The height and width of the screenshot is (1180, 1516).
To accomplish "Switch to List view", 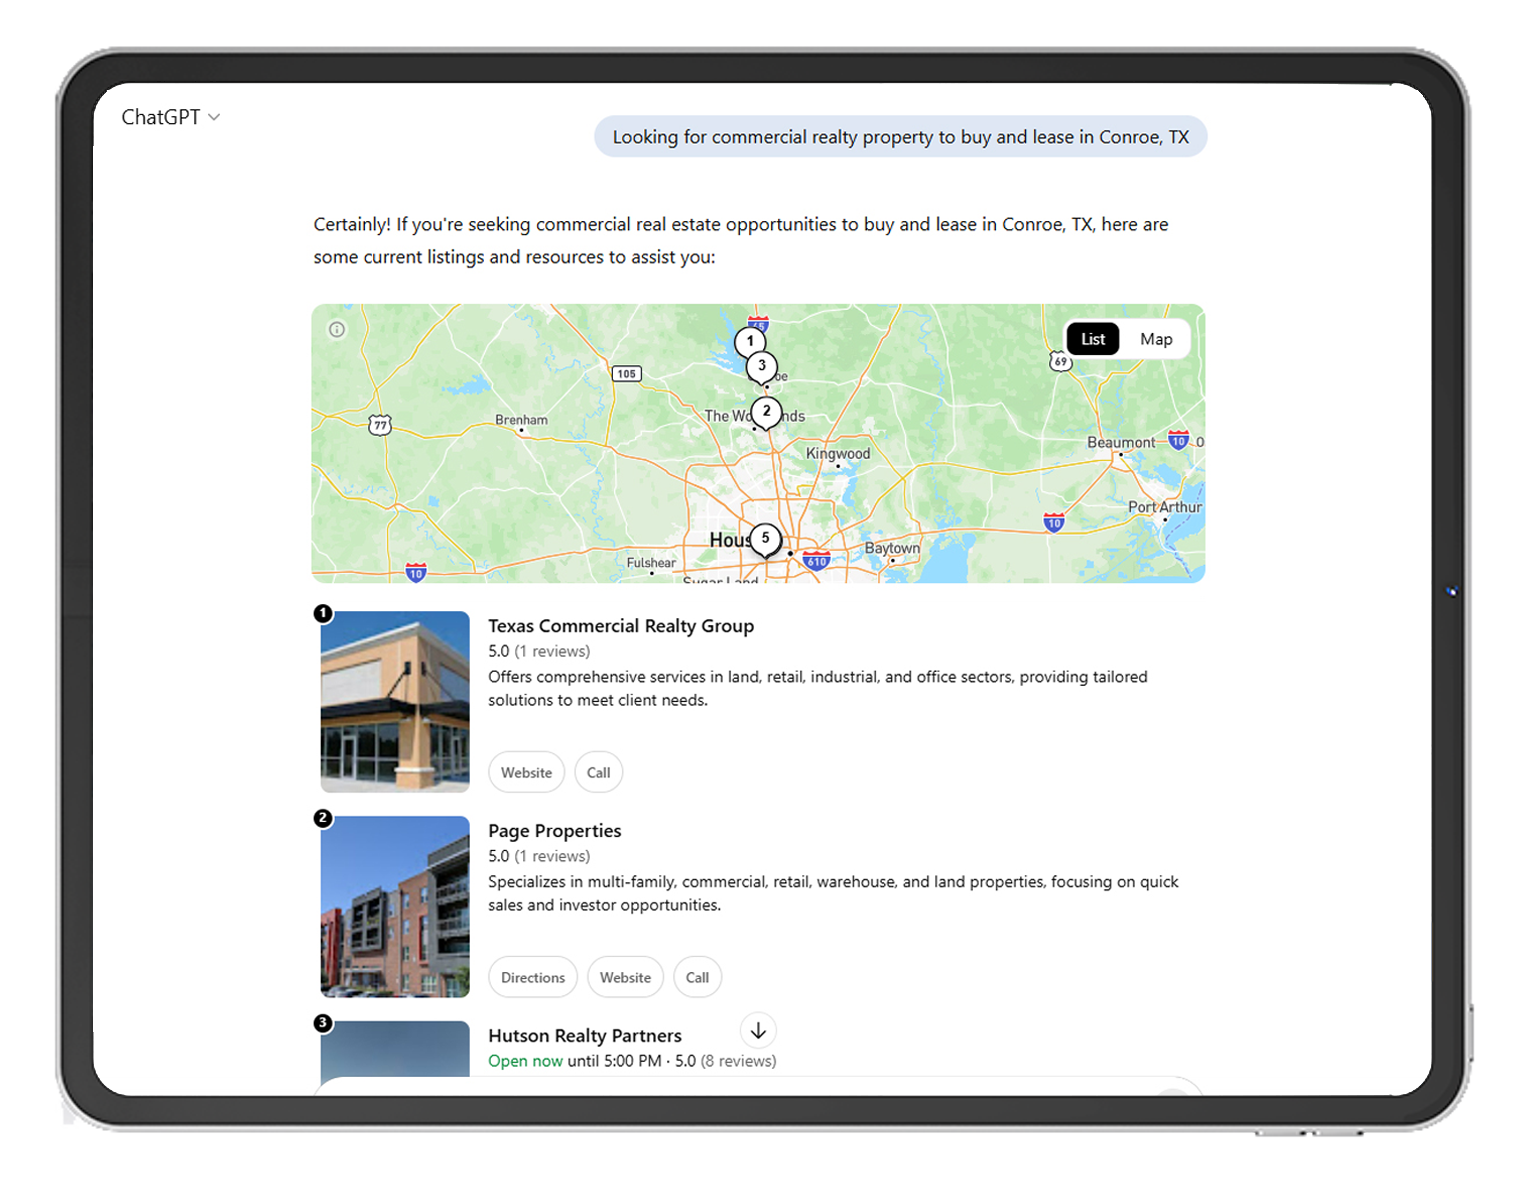I will click(1093, 339).
